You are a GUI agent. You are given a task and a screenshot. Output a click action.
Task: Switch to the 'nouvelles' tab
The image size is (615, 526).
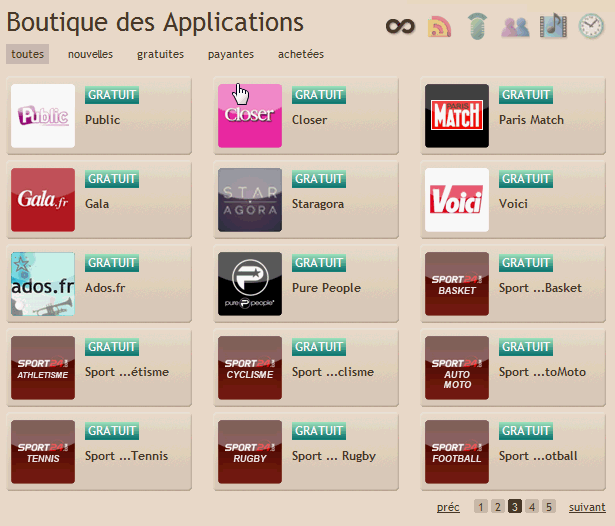(x=90, y=54)
